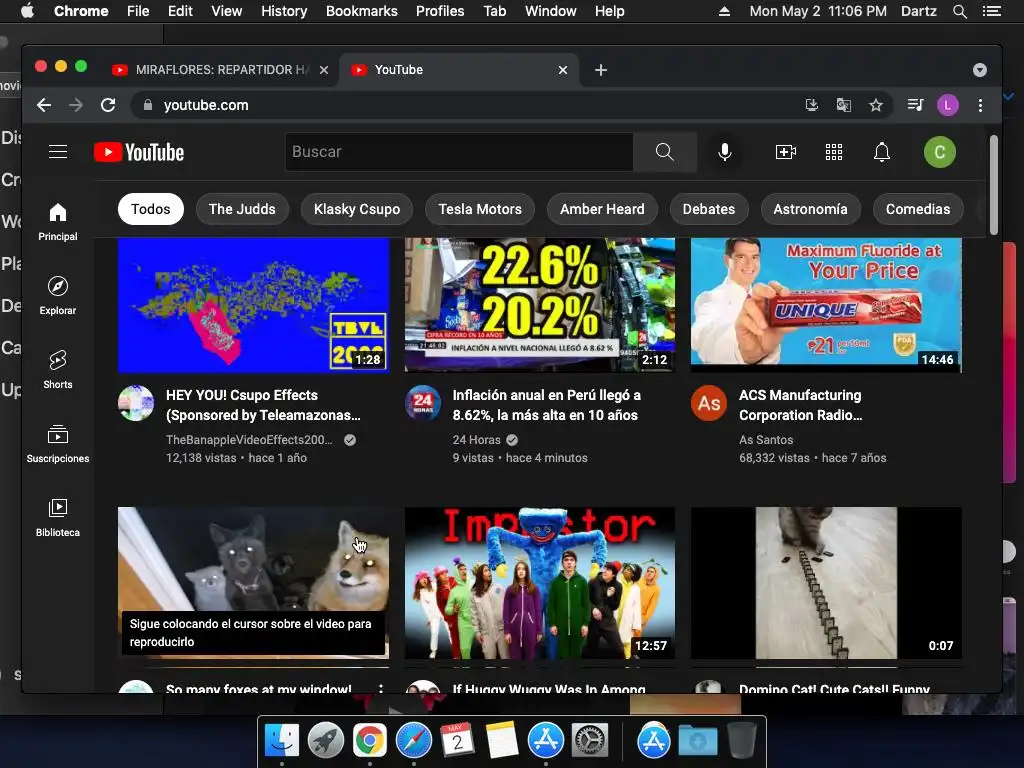
Task: Open a new tab with plus button
Action: [601, 70]
